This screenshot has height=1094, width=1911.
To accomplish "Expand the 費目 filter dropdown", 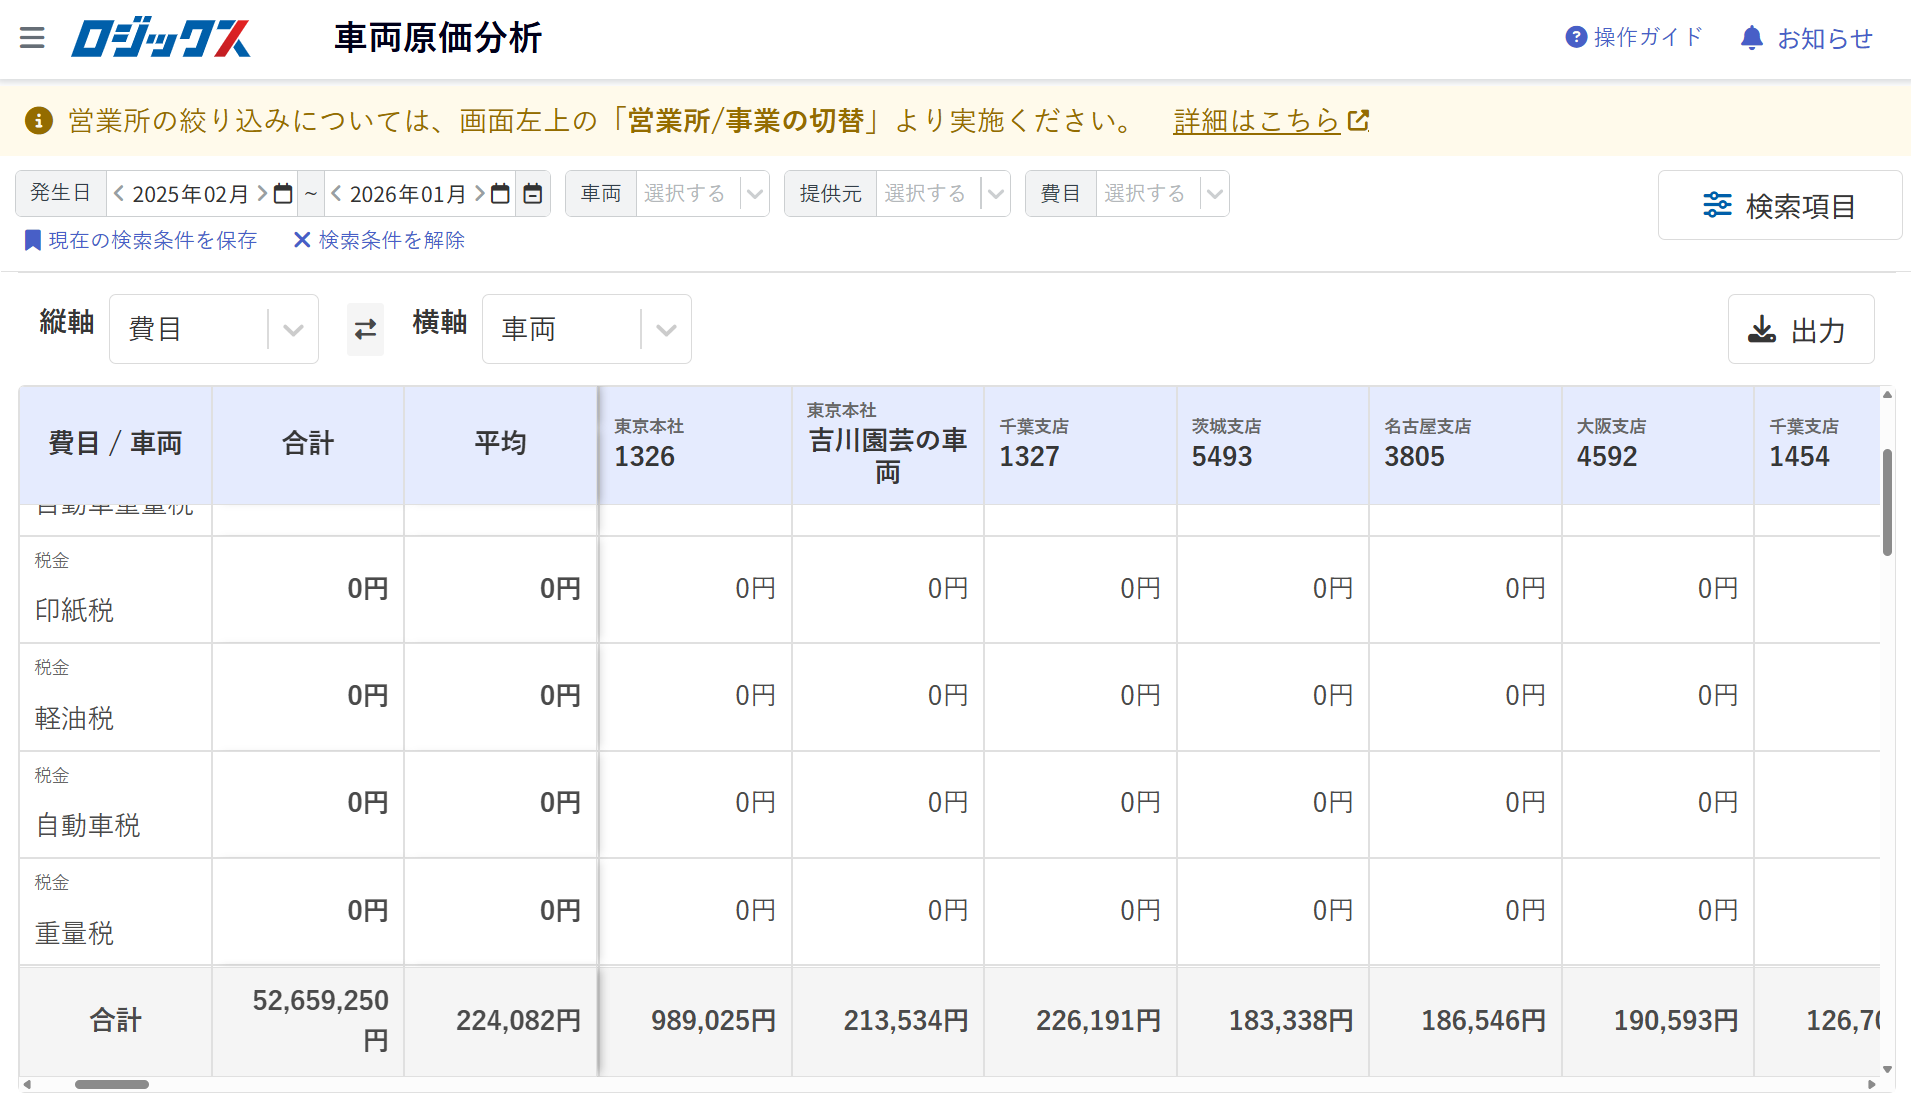I will pyautogui.click(x=1214, y=194).
